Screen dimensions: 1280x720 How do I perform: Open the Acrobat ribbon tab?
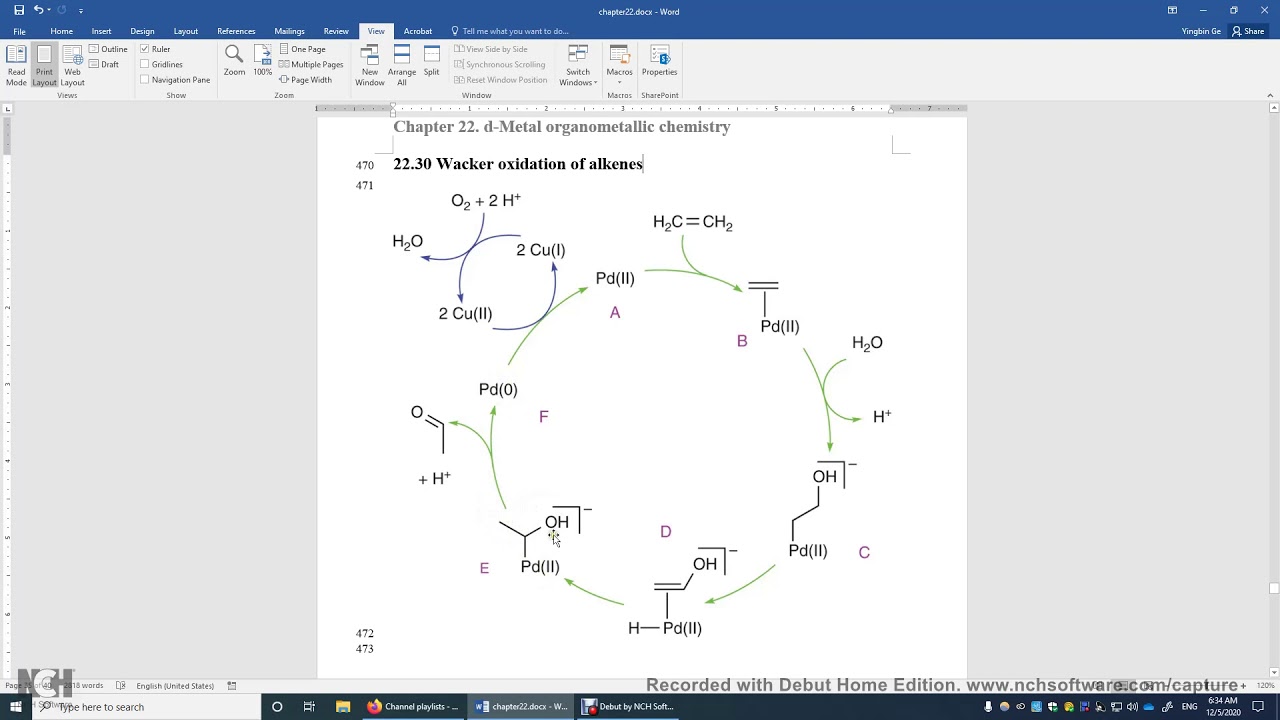coord(418,31)
